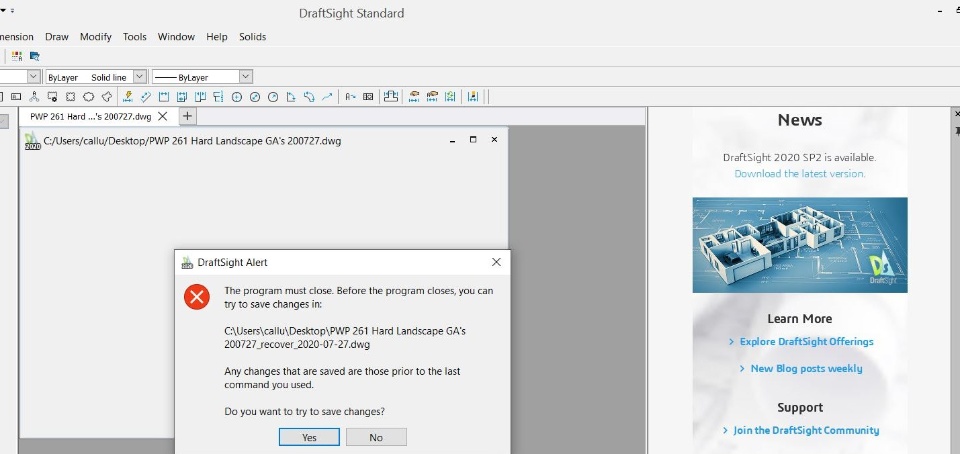
Task: Open Join the DraftSight Community link
Action: [x=806, y=431]
